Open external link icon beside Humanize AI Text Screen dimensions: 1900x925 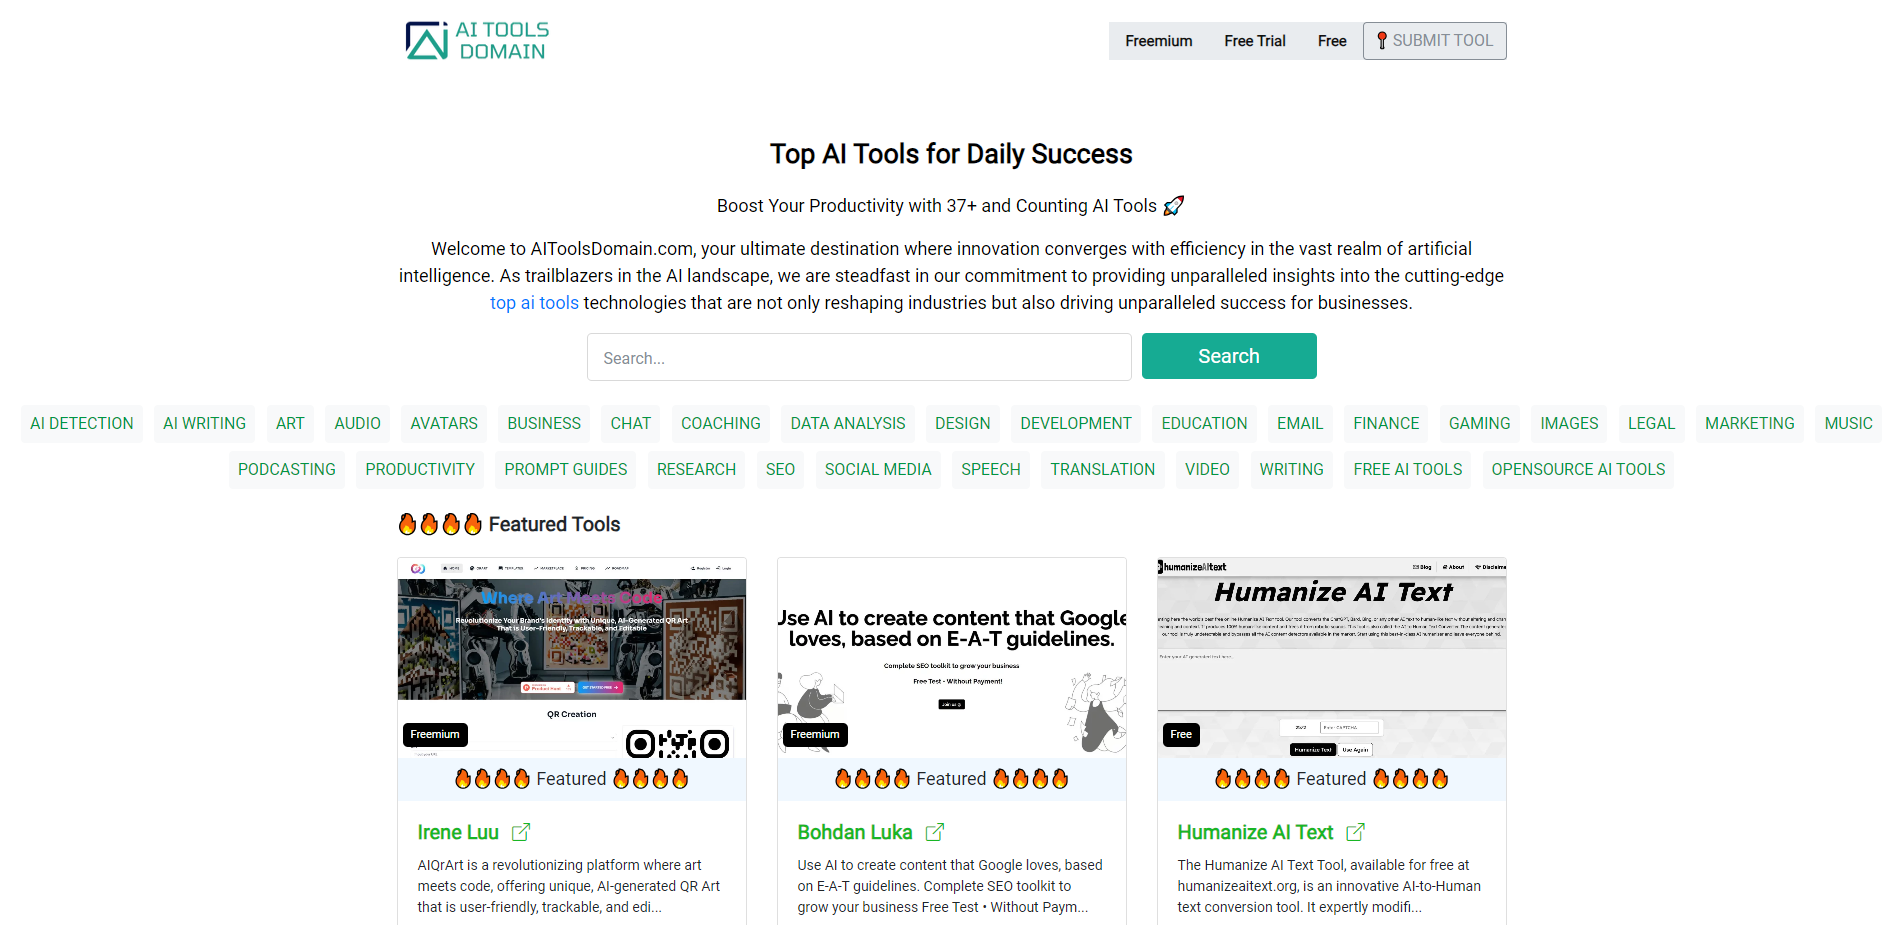click(1355, 832)
